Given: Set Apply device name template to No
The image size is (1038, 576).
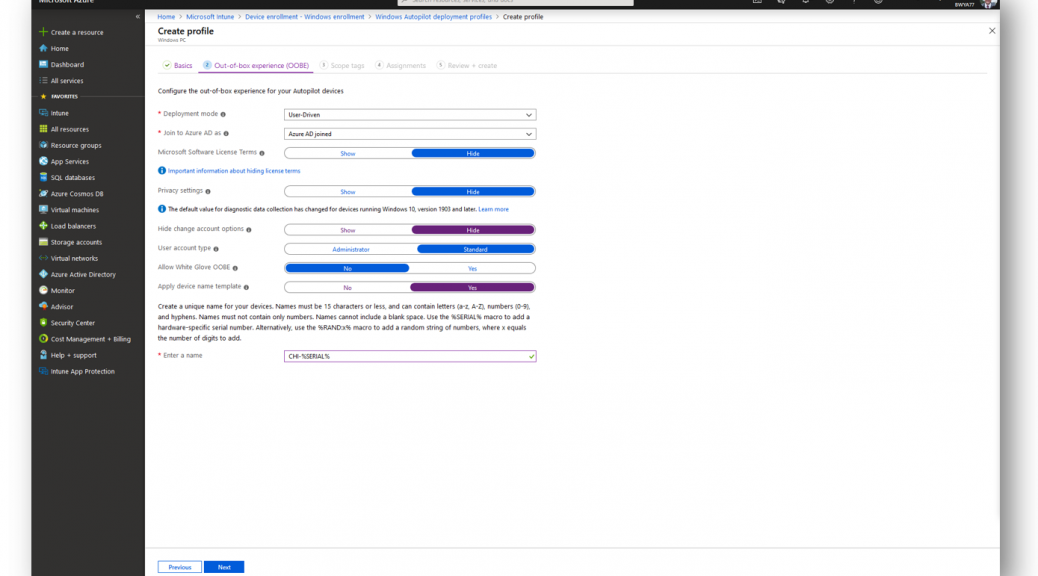Looking at the screenshot, I should click(347, 288).
